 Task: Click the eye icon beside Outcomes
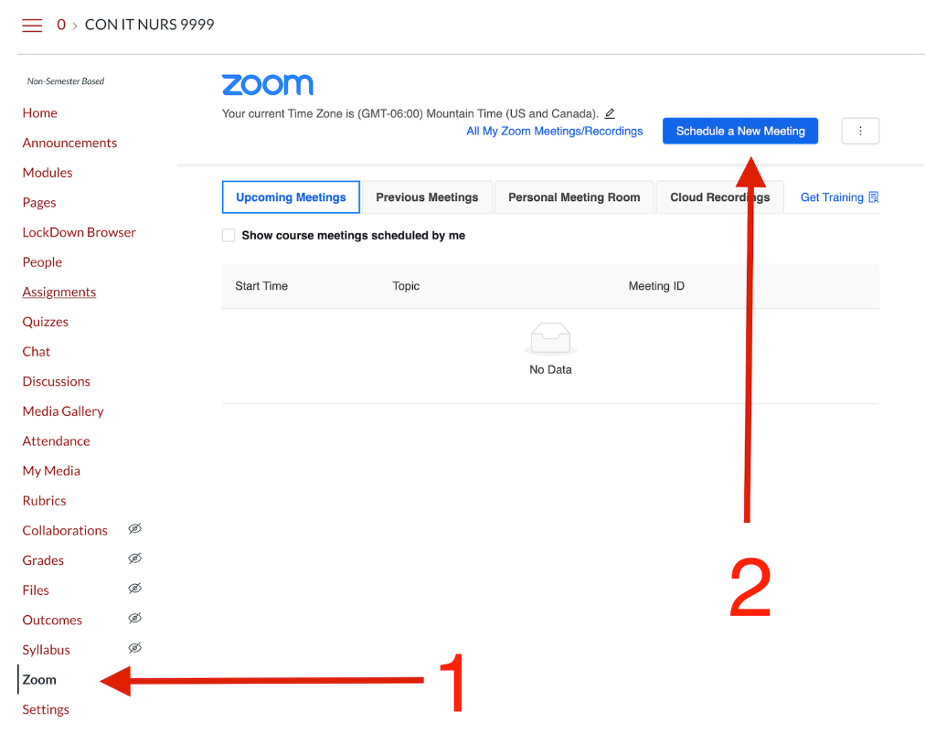tap(135, 619)
